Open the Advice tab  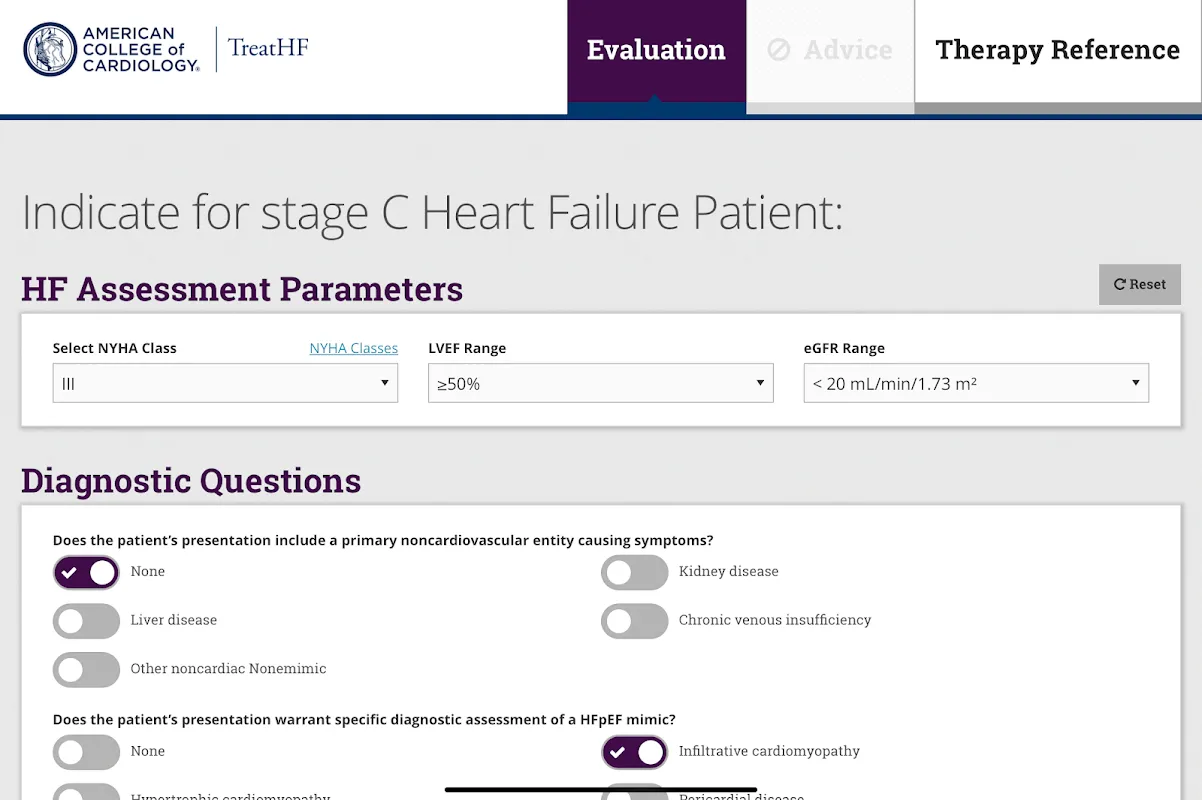[x=830, y=50]
